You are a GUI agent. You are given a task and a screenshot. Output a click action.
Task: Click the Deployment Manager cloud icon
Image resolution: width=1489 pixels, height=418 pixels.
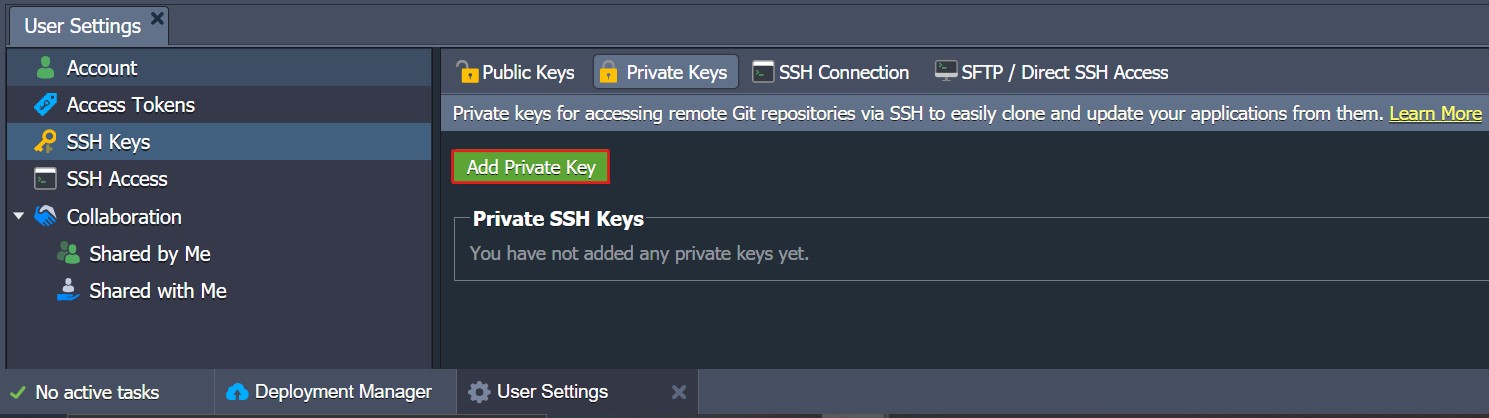coord(237,392)
